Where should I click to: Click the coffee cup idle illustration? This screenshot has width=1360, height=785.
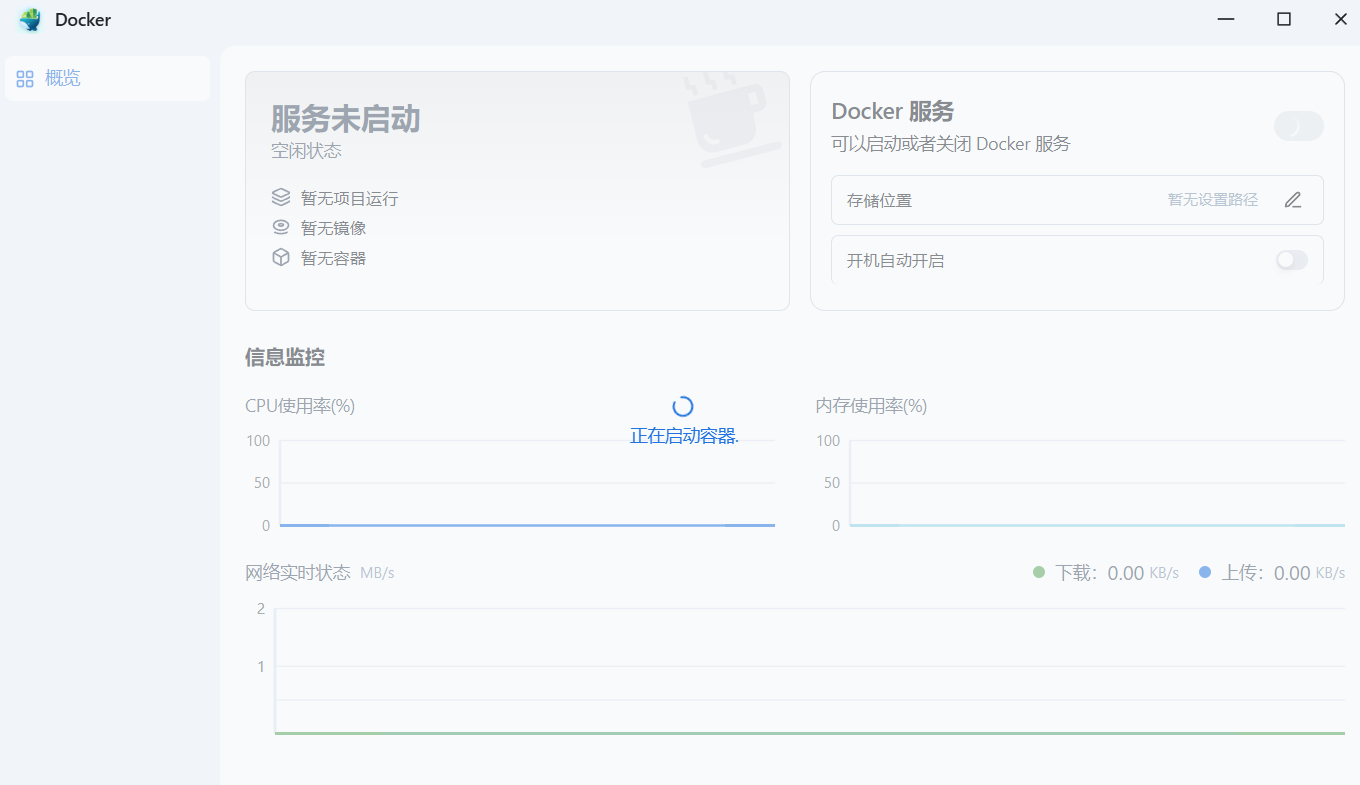point(726,120)
